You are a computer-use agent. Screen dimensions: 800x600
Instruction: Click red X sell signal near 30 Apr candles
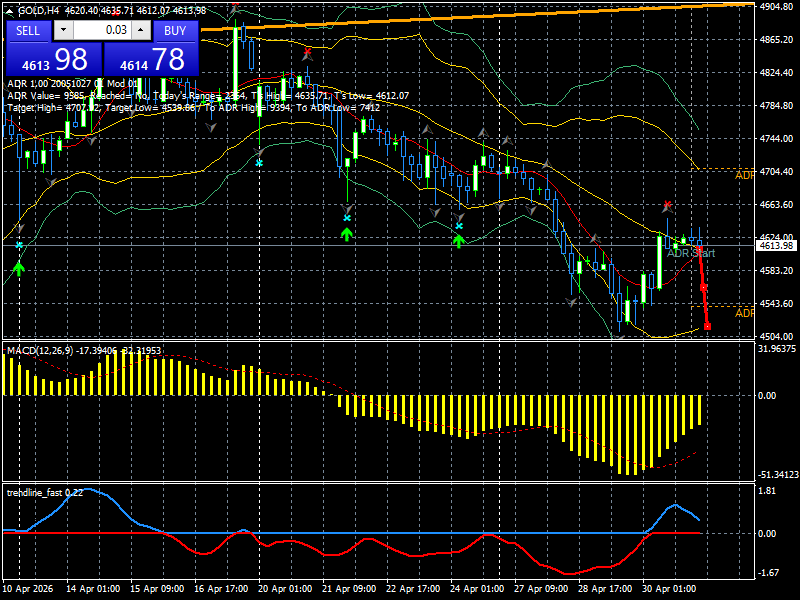click(667, 205)
